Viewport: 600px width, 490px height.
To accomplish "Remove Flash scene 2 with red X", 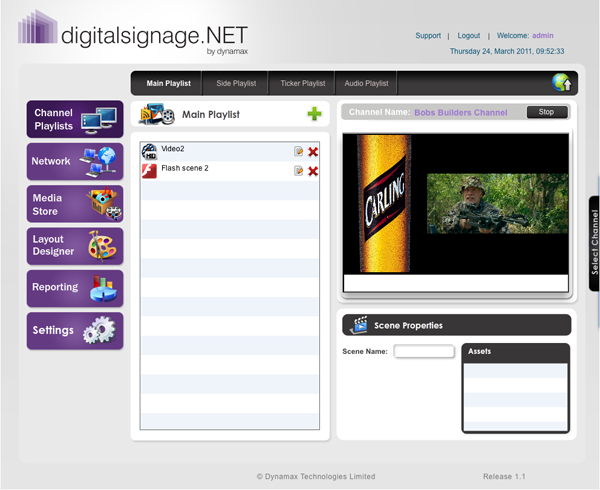I will (x=313, y=171).
